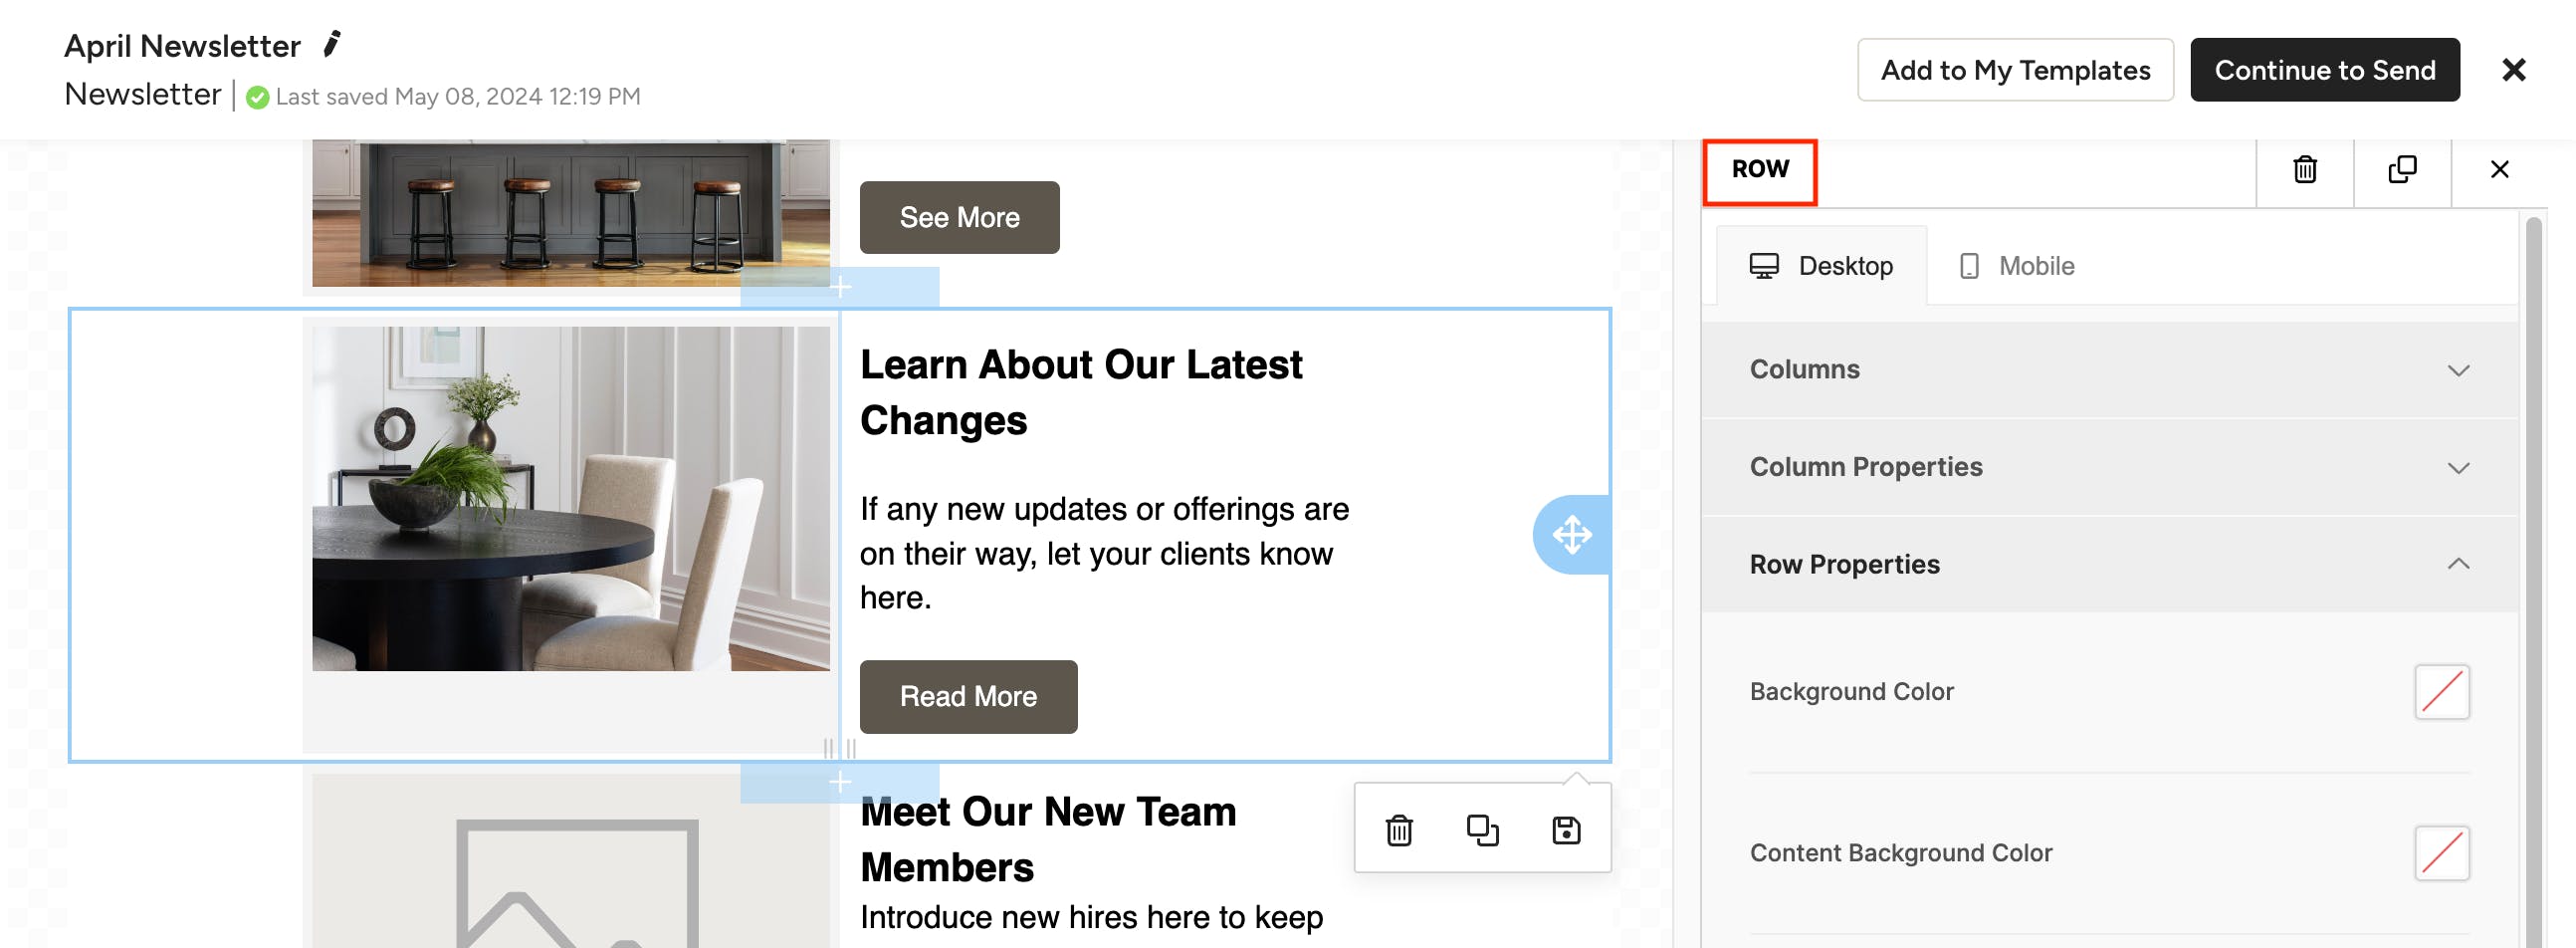Switch to the Mobile tab
This screenshot has width=2576, height=948.
[x=2017, y=266]
